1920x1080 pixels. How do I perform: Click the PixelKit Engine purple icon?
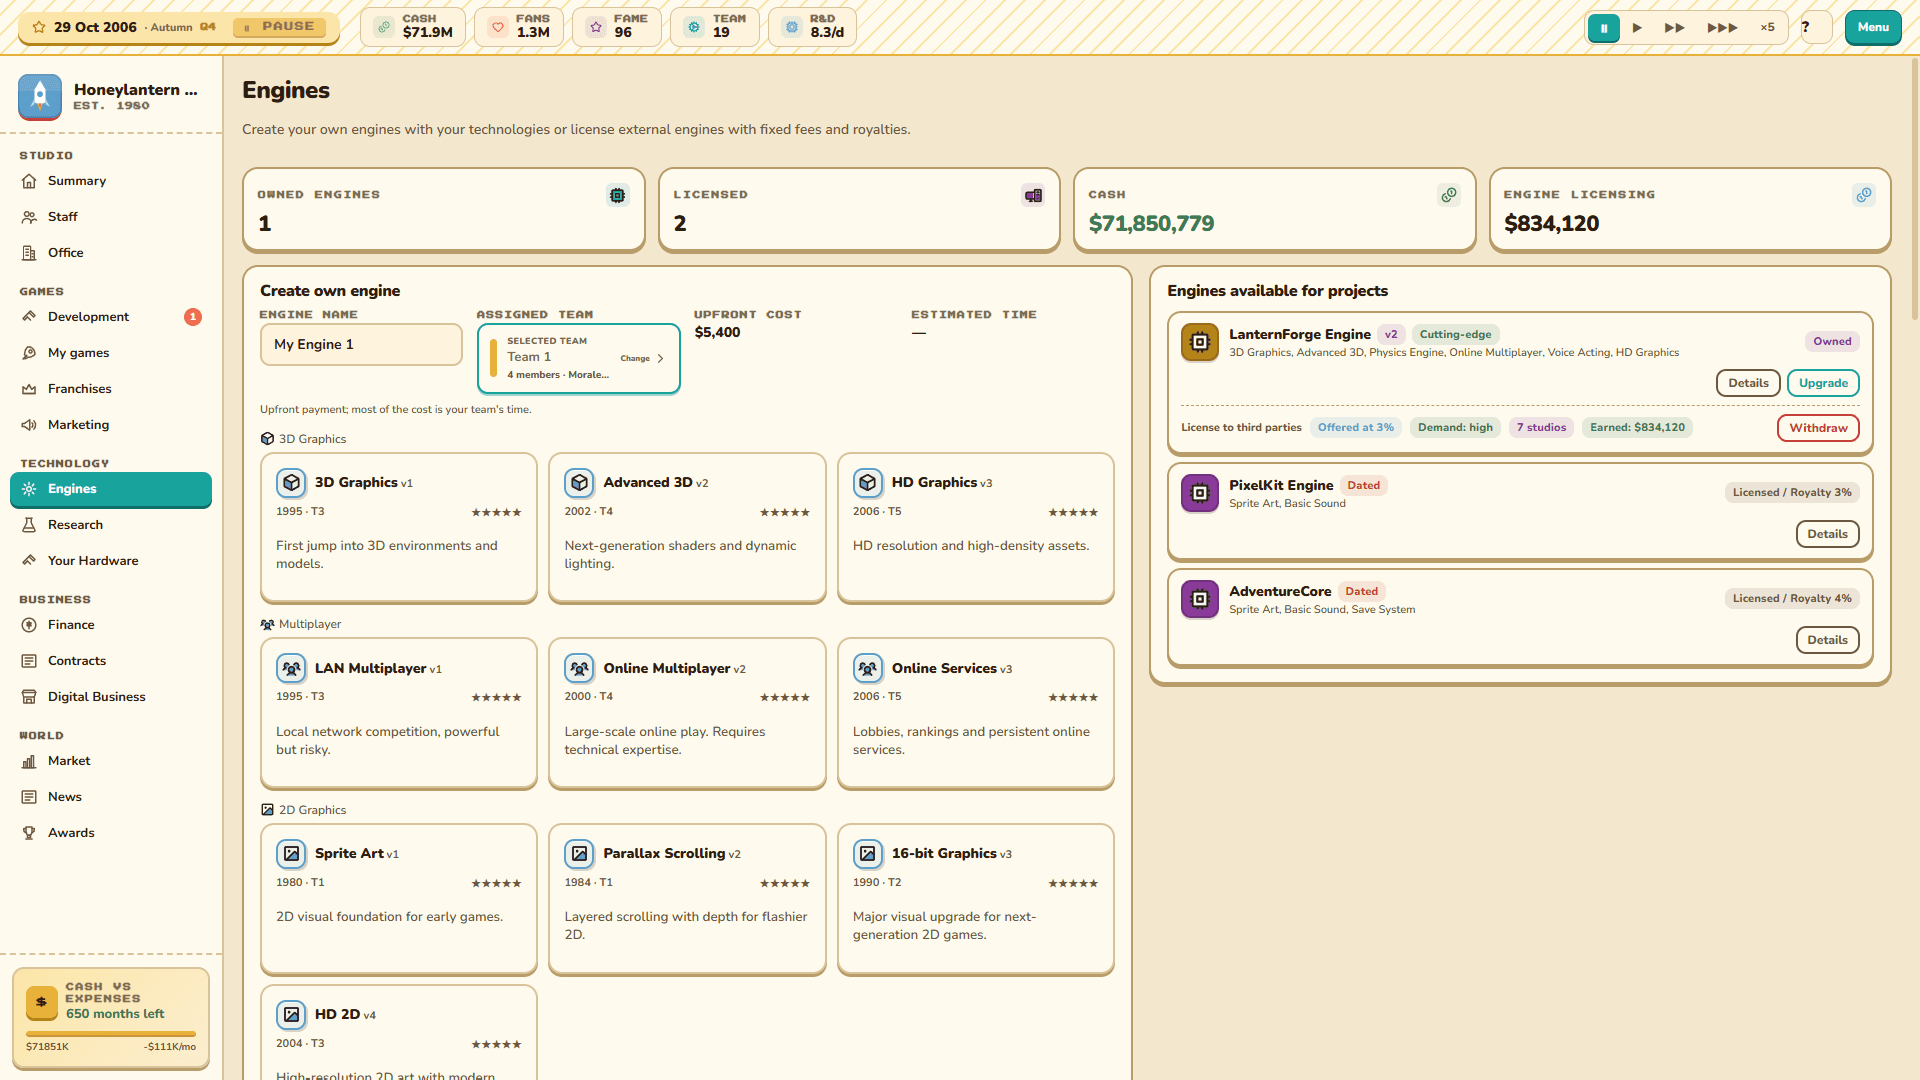click(x=1200, y=493)
